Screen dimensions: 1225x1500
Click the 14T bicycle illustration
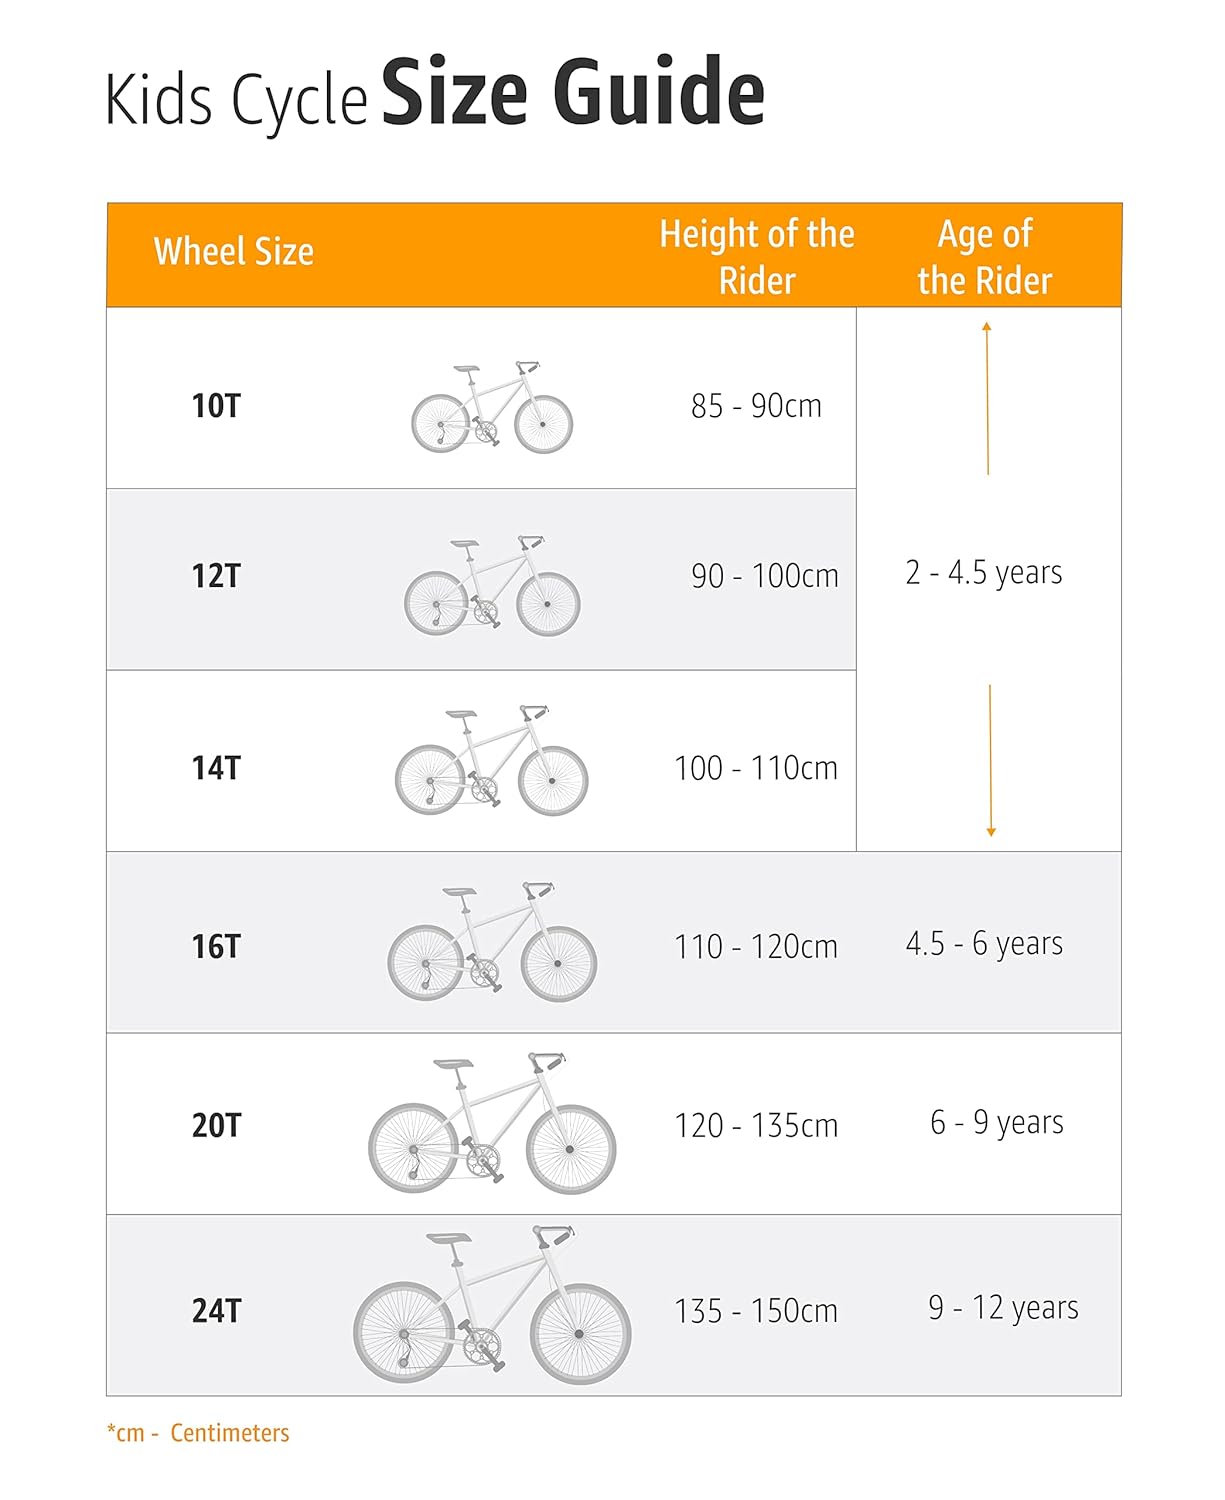click(492, 760)
